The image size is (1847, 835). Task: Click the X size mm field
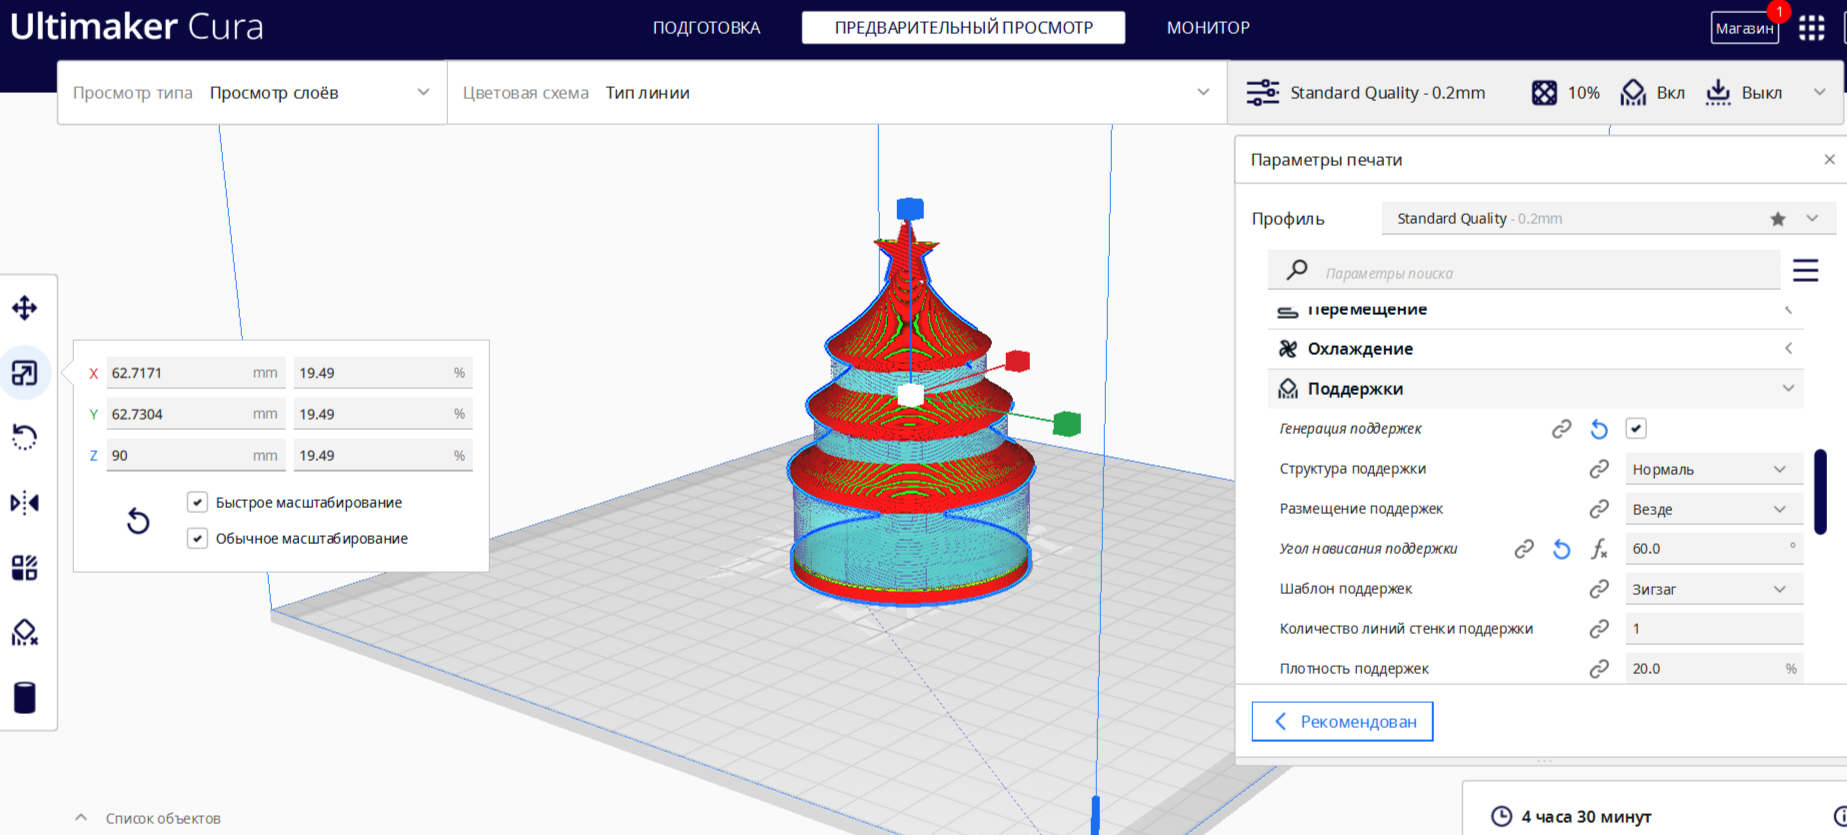(195, 373)
